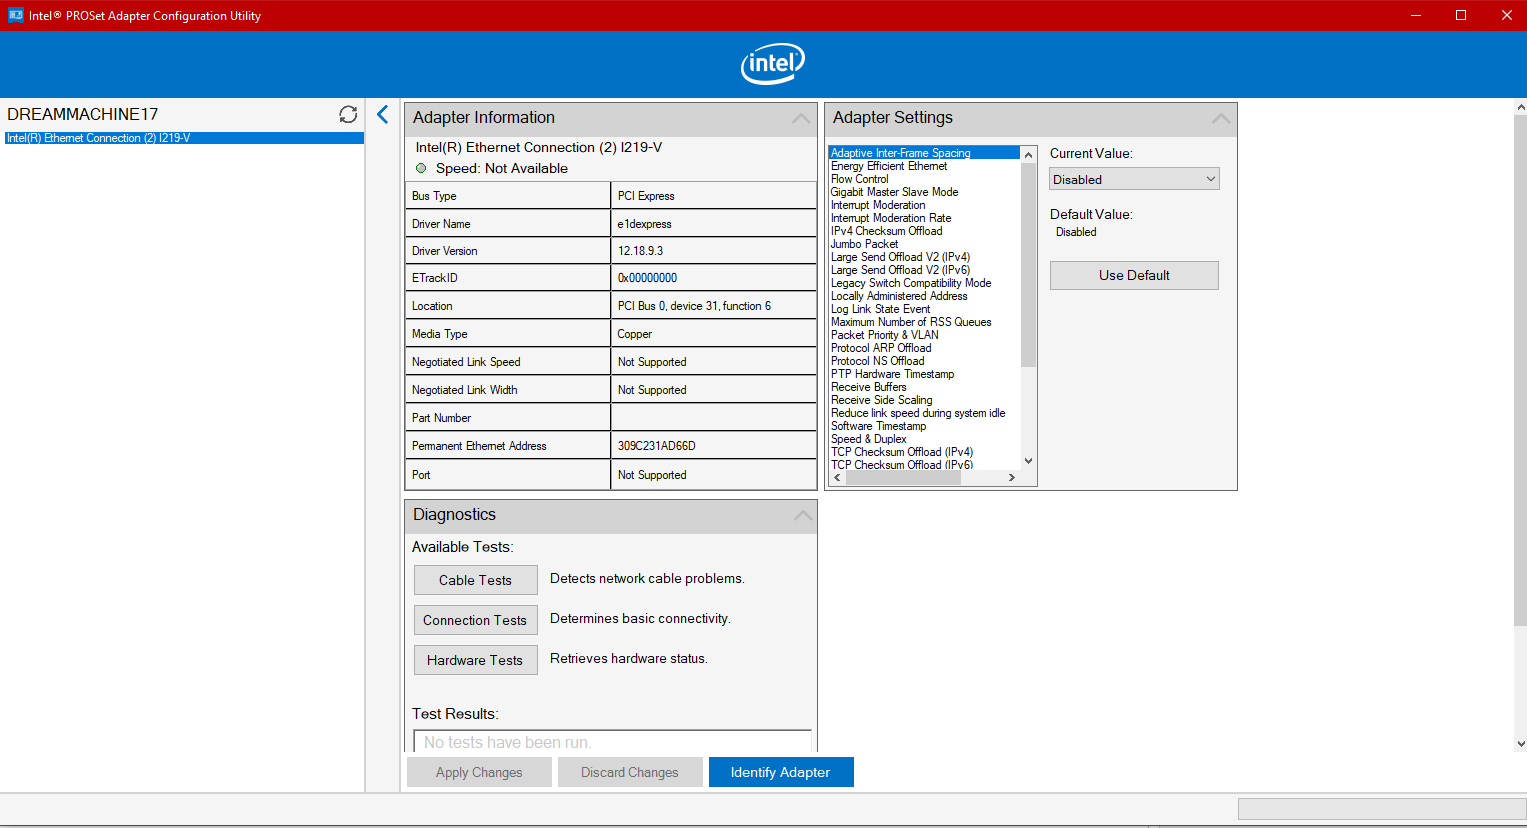Collapse the Diagnostics panel
The image size is (1527, 828).
click(802, 515)
